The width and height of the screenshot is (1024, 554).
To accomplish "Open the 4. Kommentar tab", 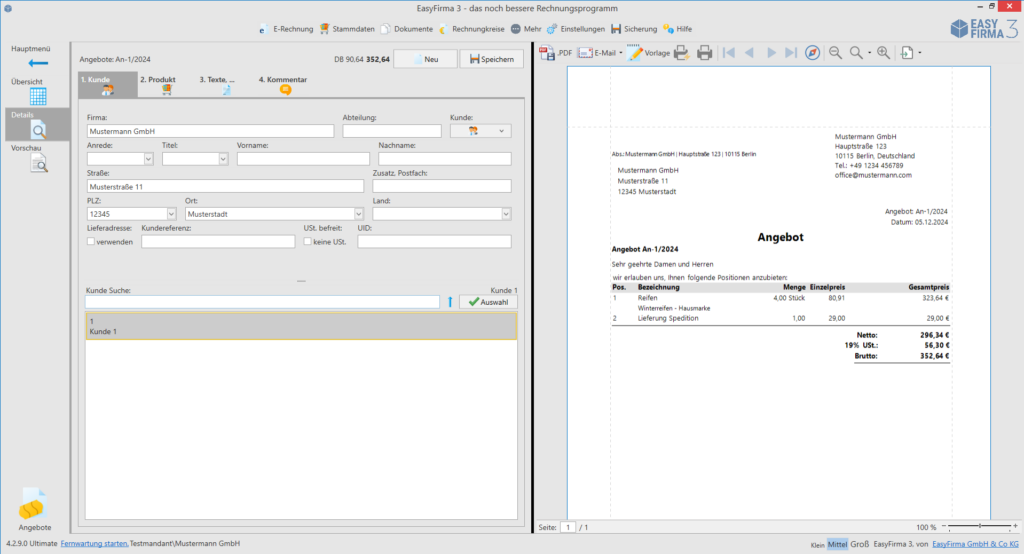I will click(283, 85).
